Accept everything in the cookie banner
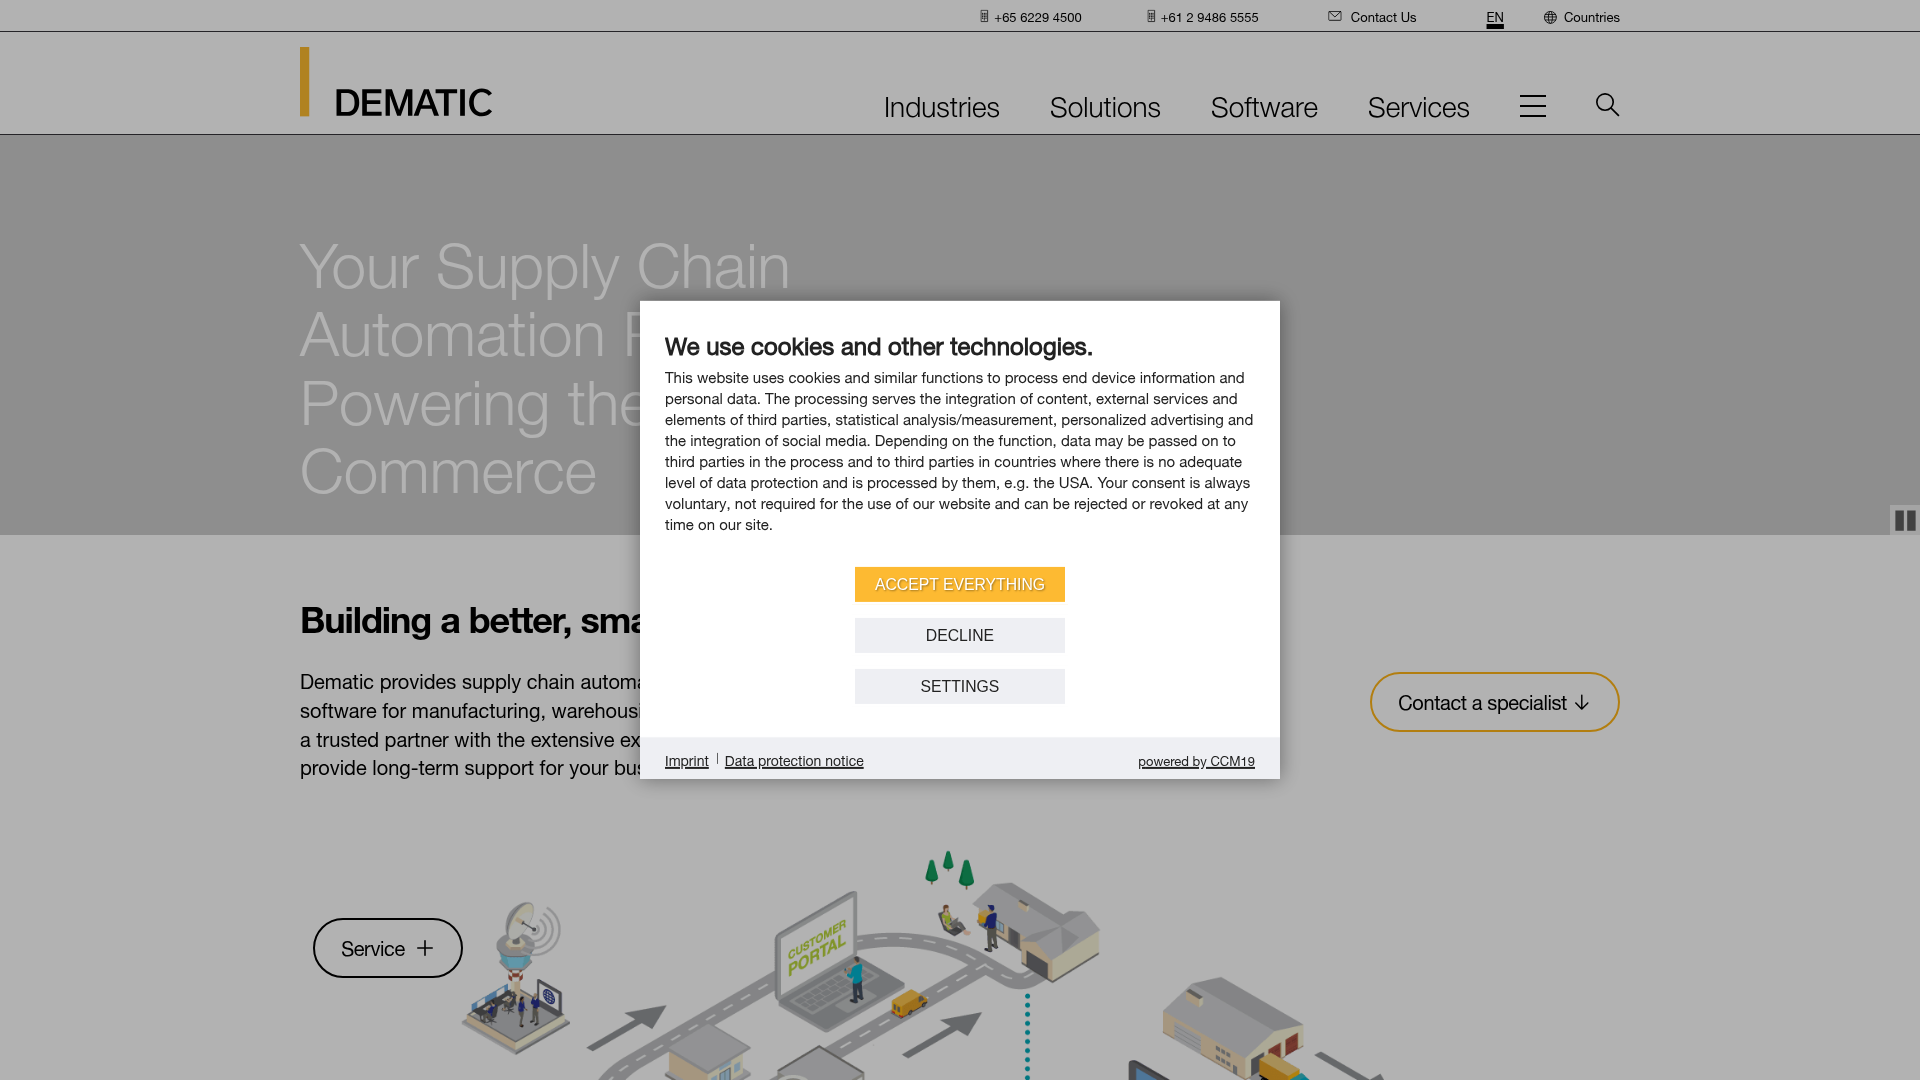This screenshot has height=1080, width=1920. click(959, 584)
